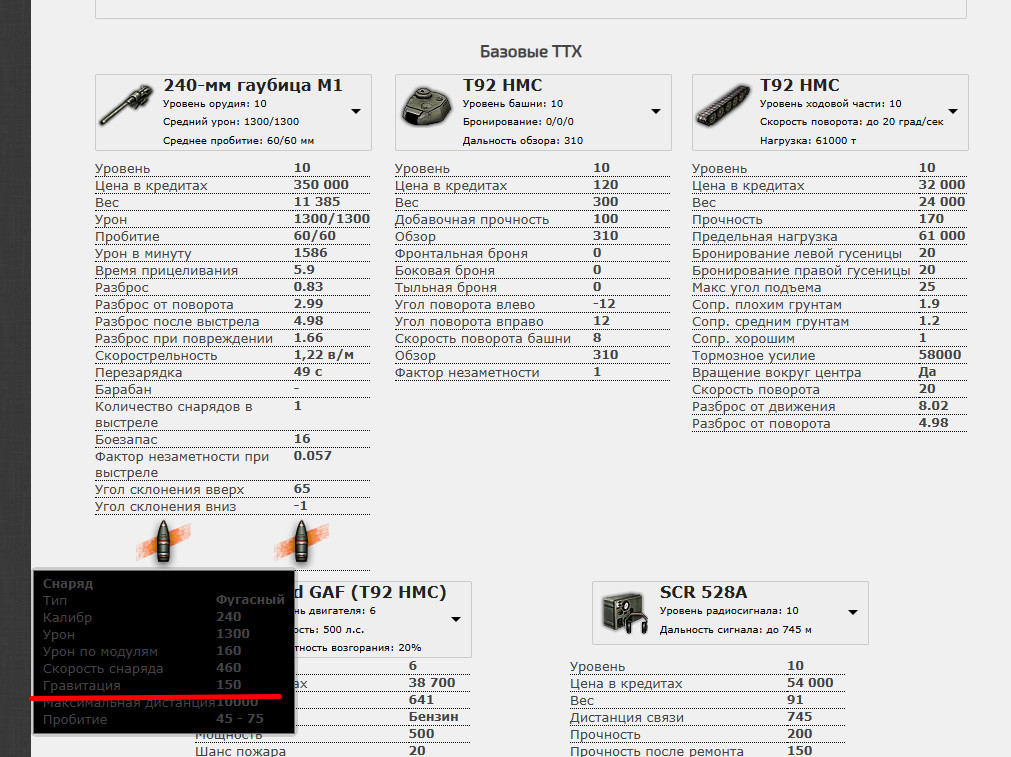The height and width of the screenshot is (757, 1011).
Task: Click the tooltip Скорость снаряда value 460
Action: [x=229, y=667]
